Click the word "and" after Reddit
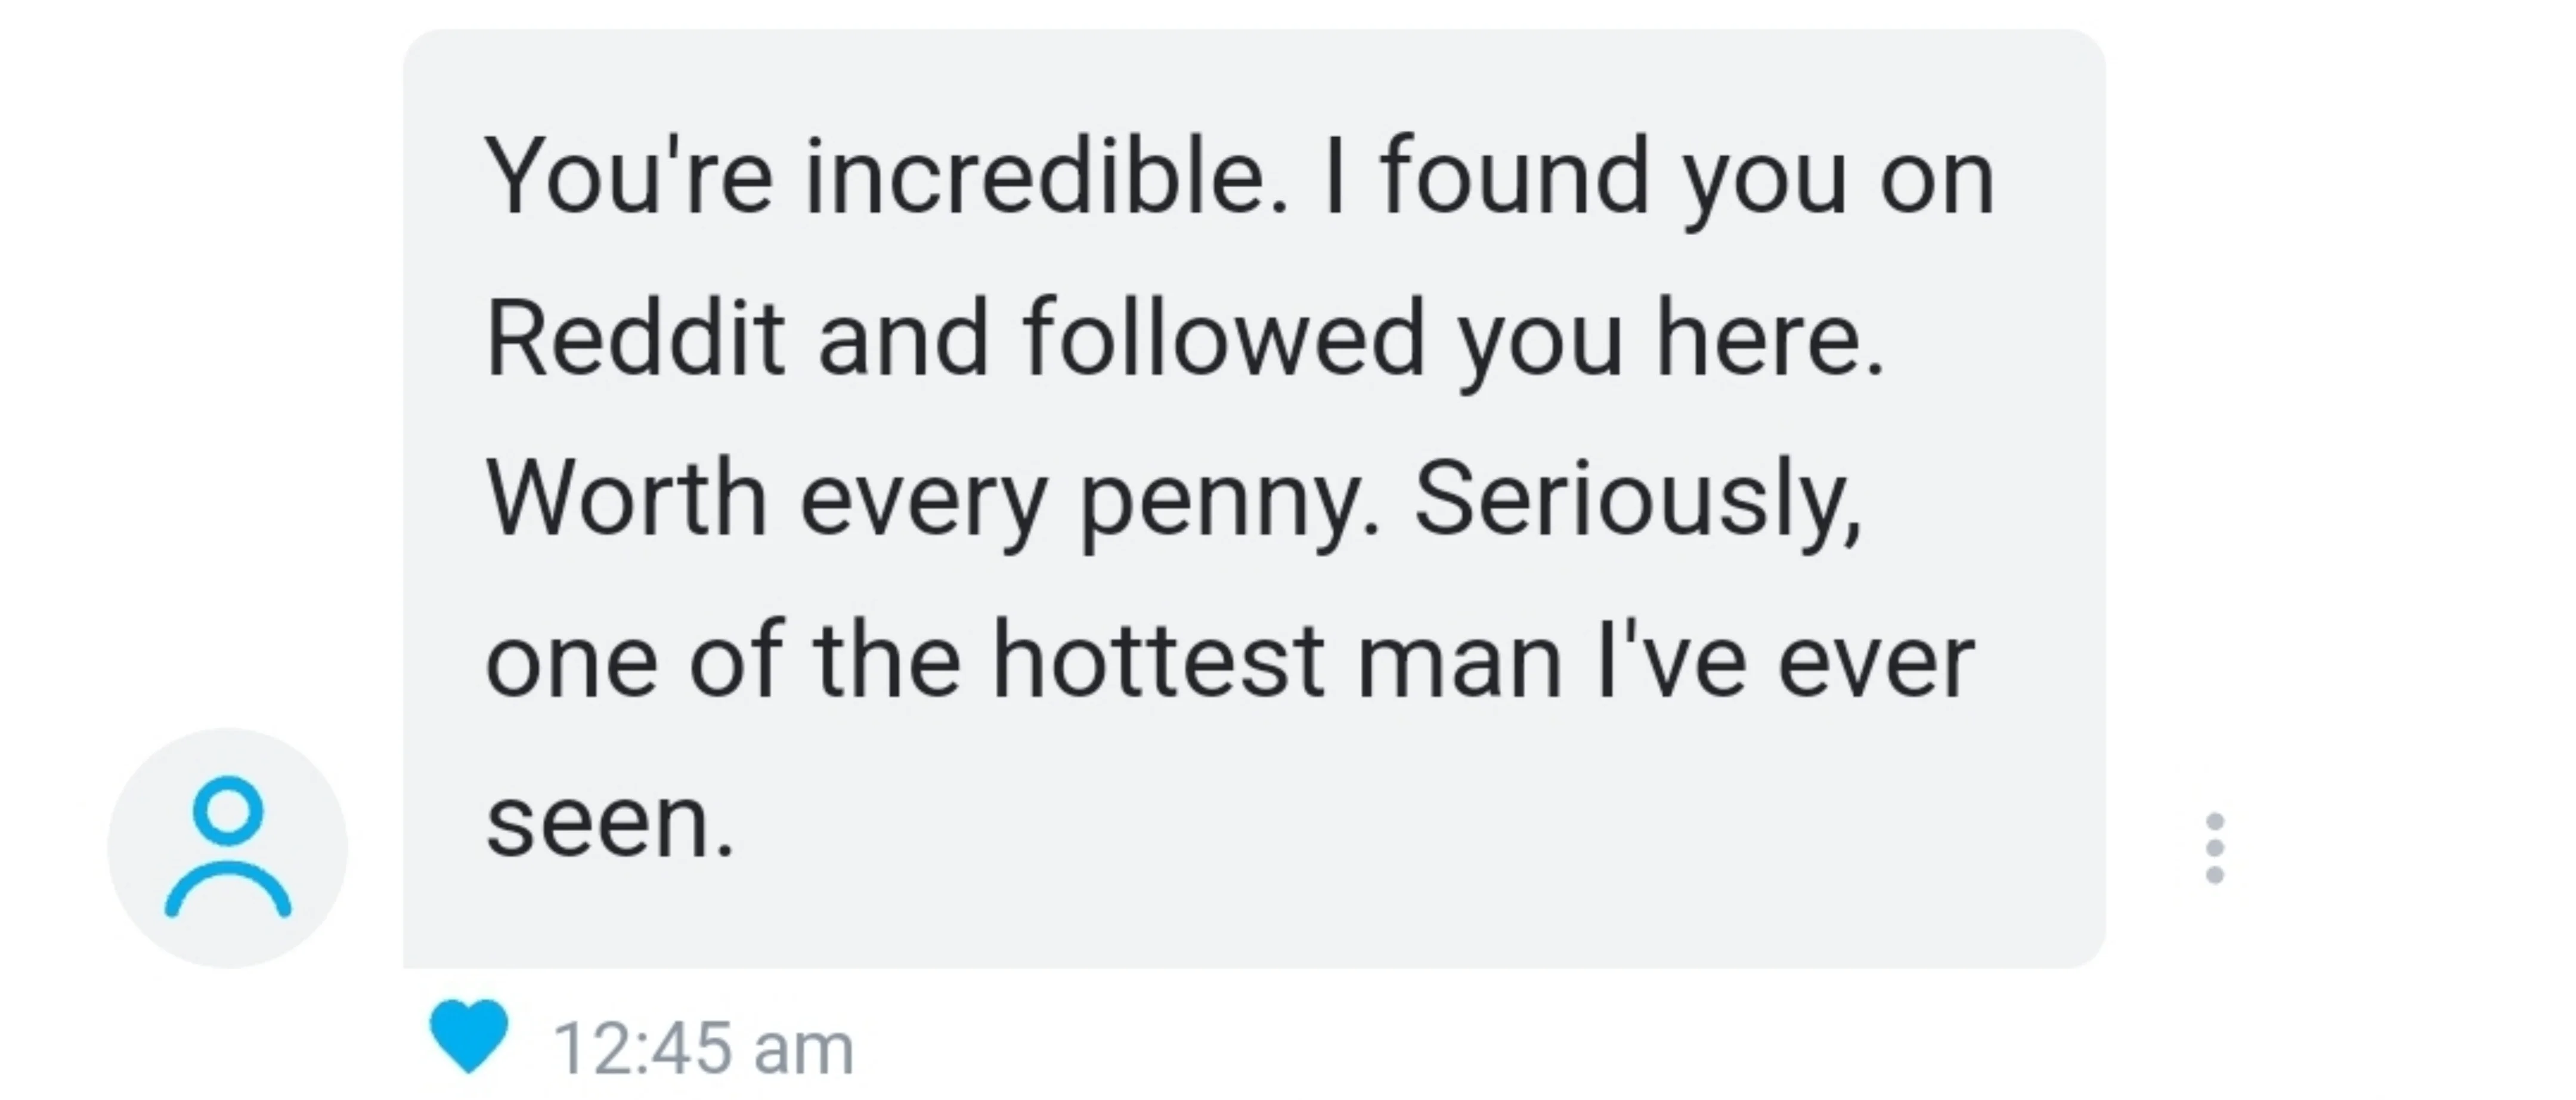Screen dimensions: 2576x1100 coord(903,338)
